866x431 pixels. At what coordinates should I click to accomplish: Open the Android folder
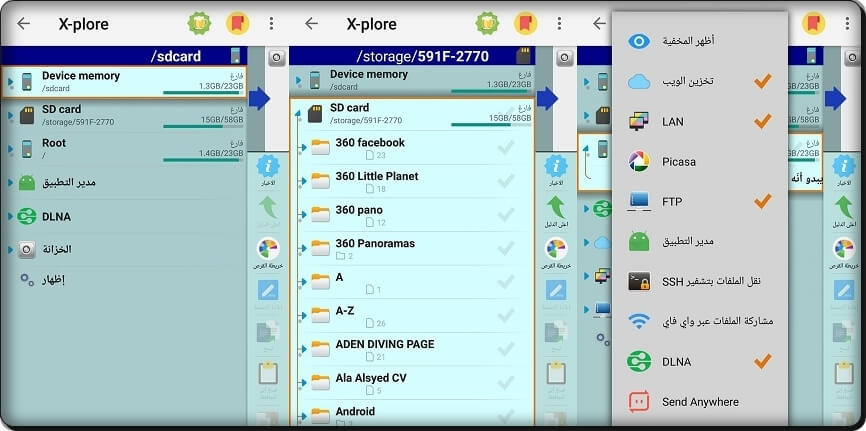coord(412,416)
